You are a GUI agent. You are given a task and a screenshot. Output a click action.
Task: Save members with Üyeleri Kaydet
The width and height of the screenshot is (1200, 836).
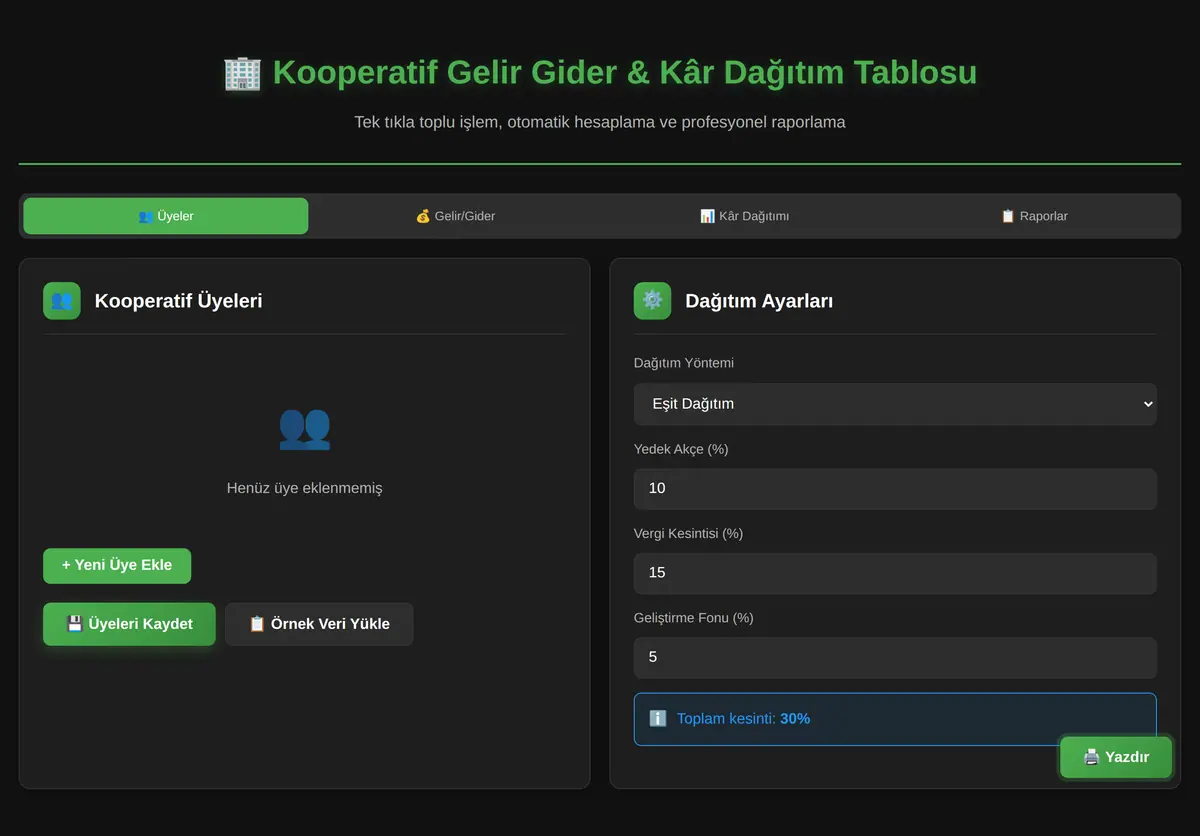(x=129, y=624)
